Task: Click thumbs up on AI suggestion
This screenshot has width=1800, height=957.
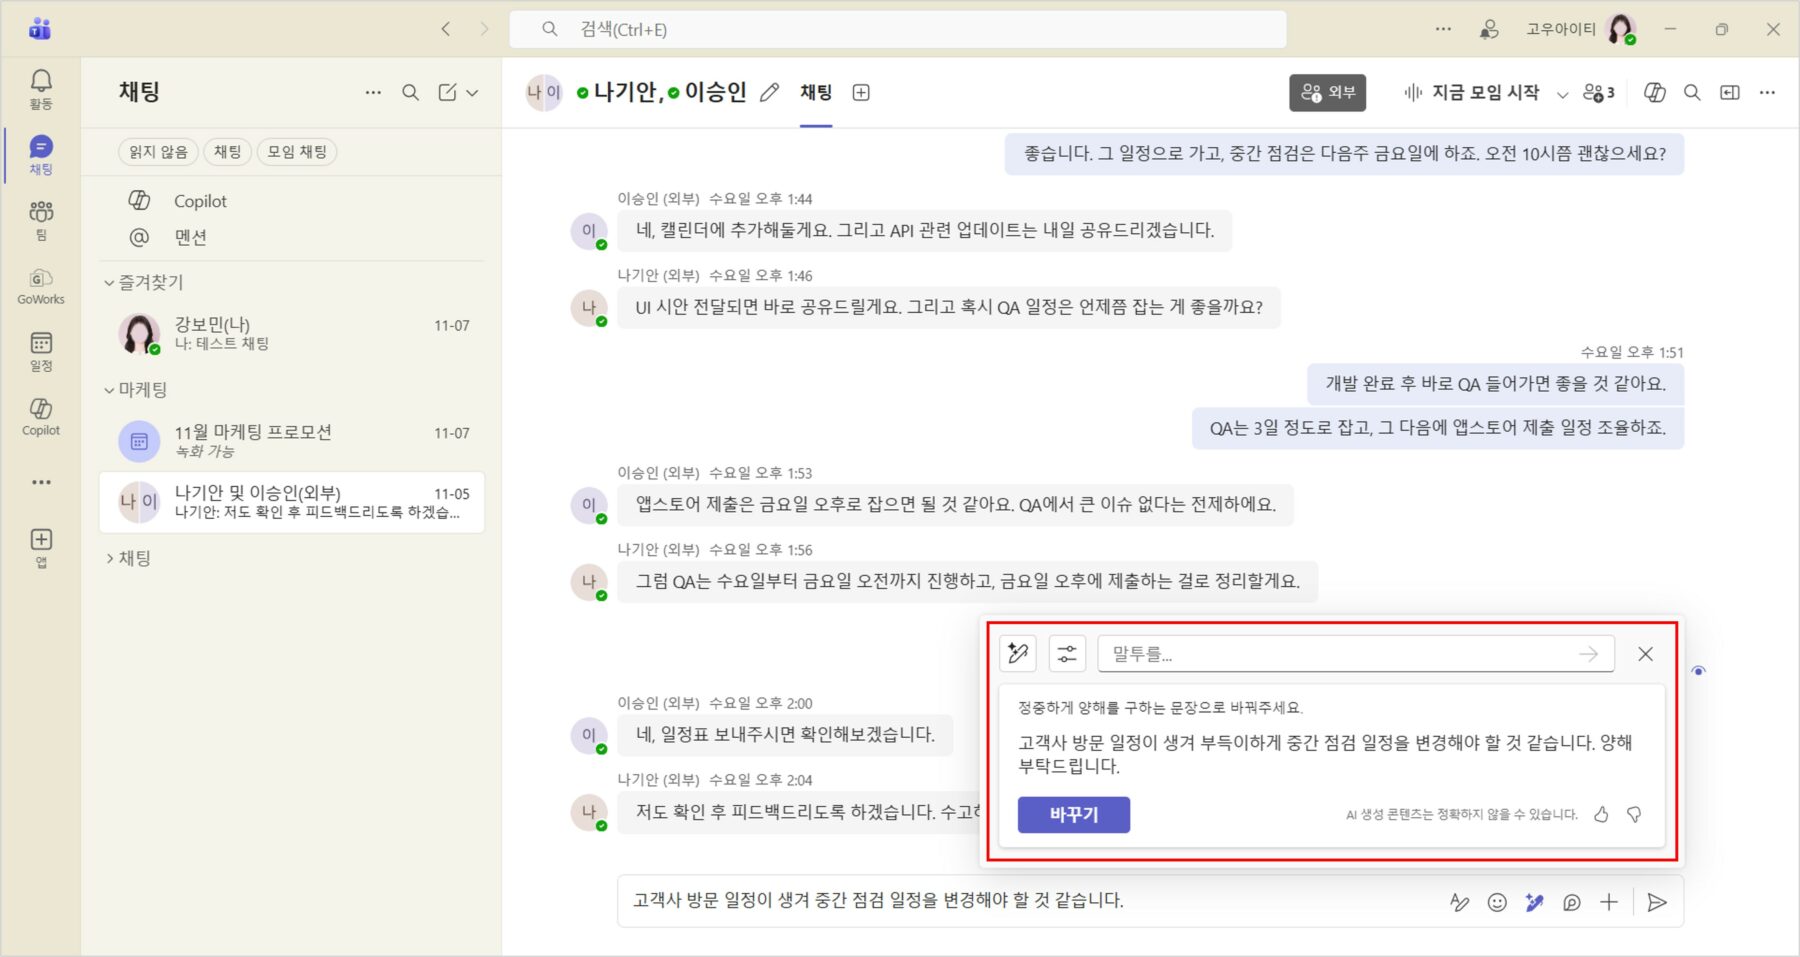Action: click(x=1601, y=814)
